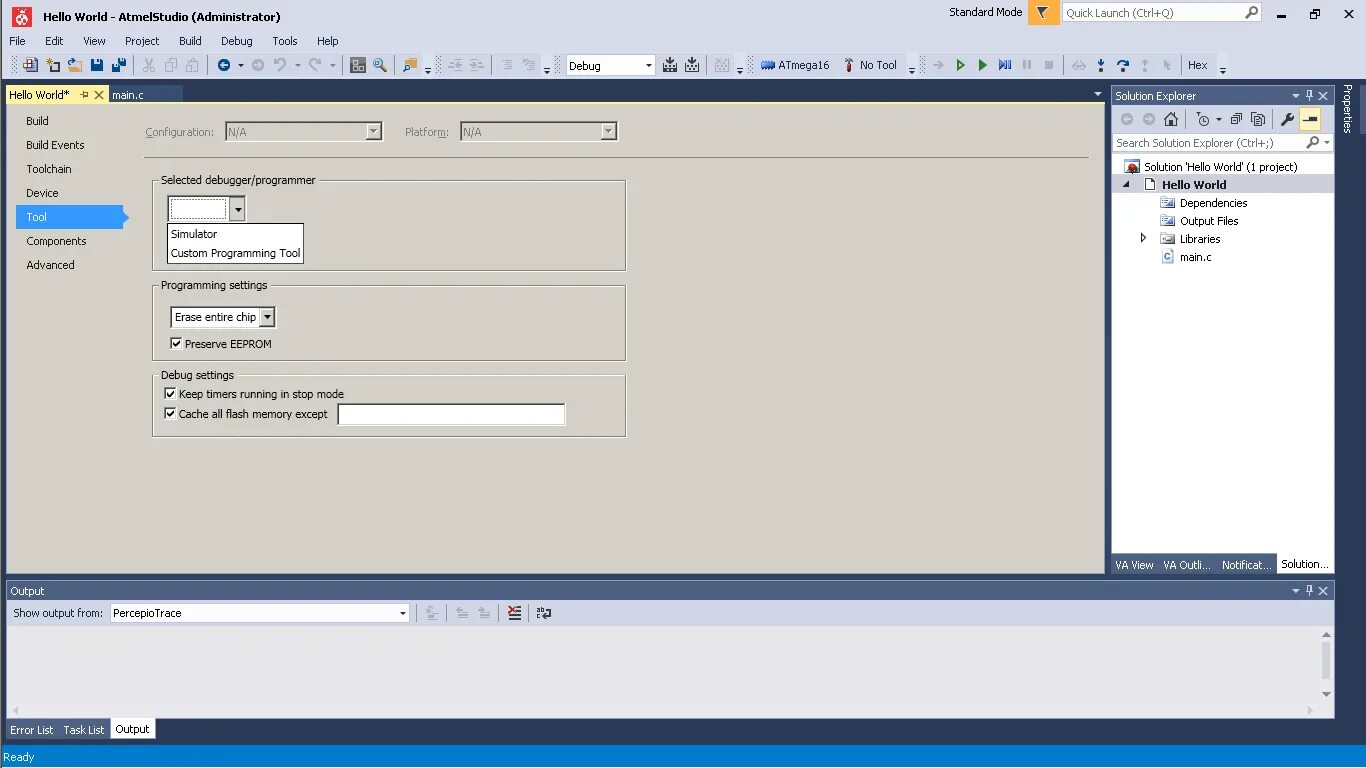Save the current file with the disk icon
1366x768 pixels.
pyautogui.click(x=97, y=65)
